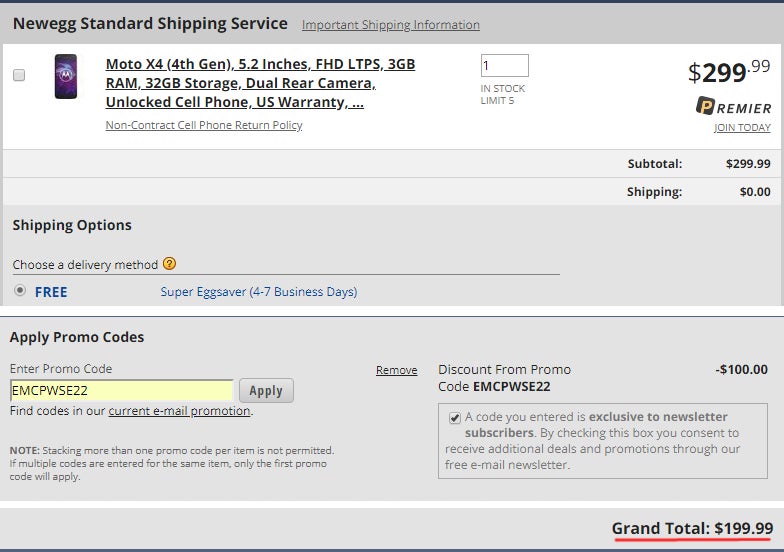
Task: Click the Newegg Standard Shipping Service heading
Action: (150, 24)
